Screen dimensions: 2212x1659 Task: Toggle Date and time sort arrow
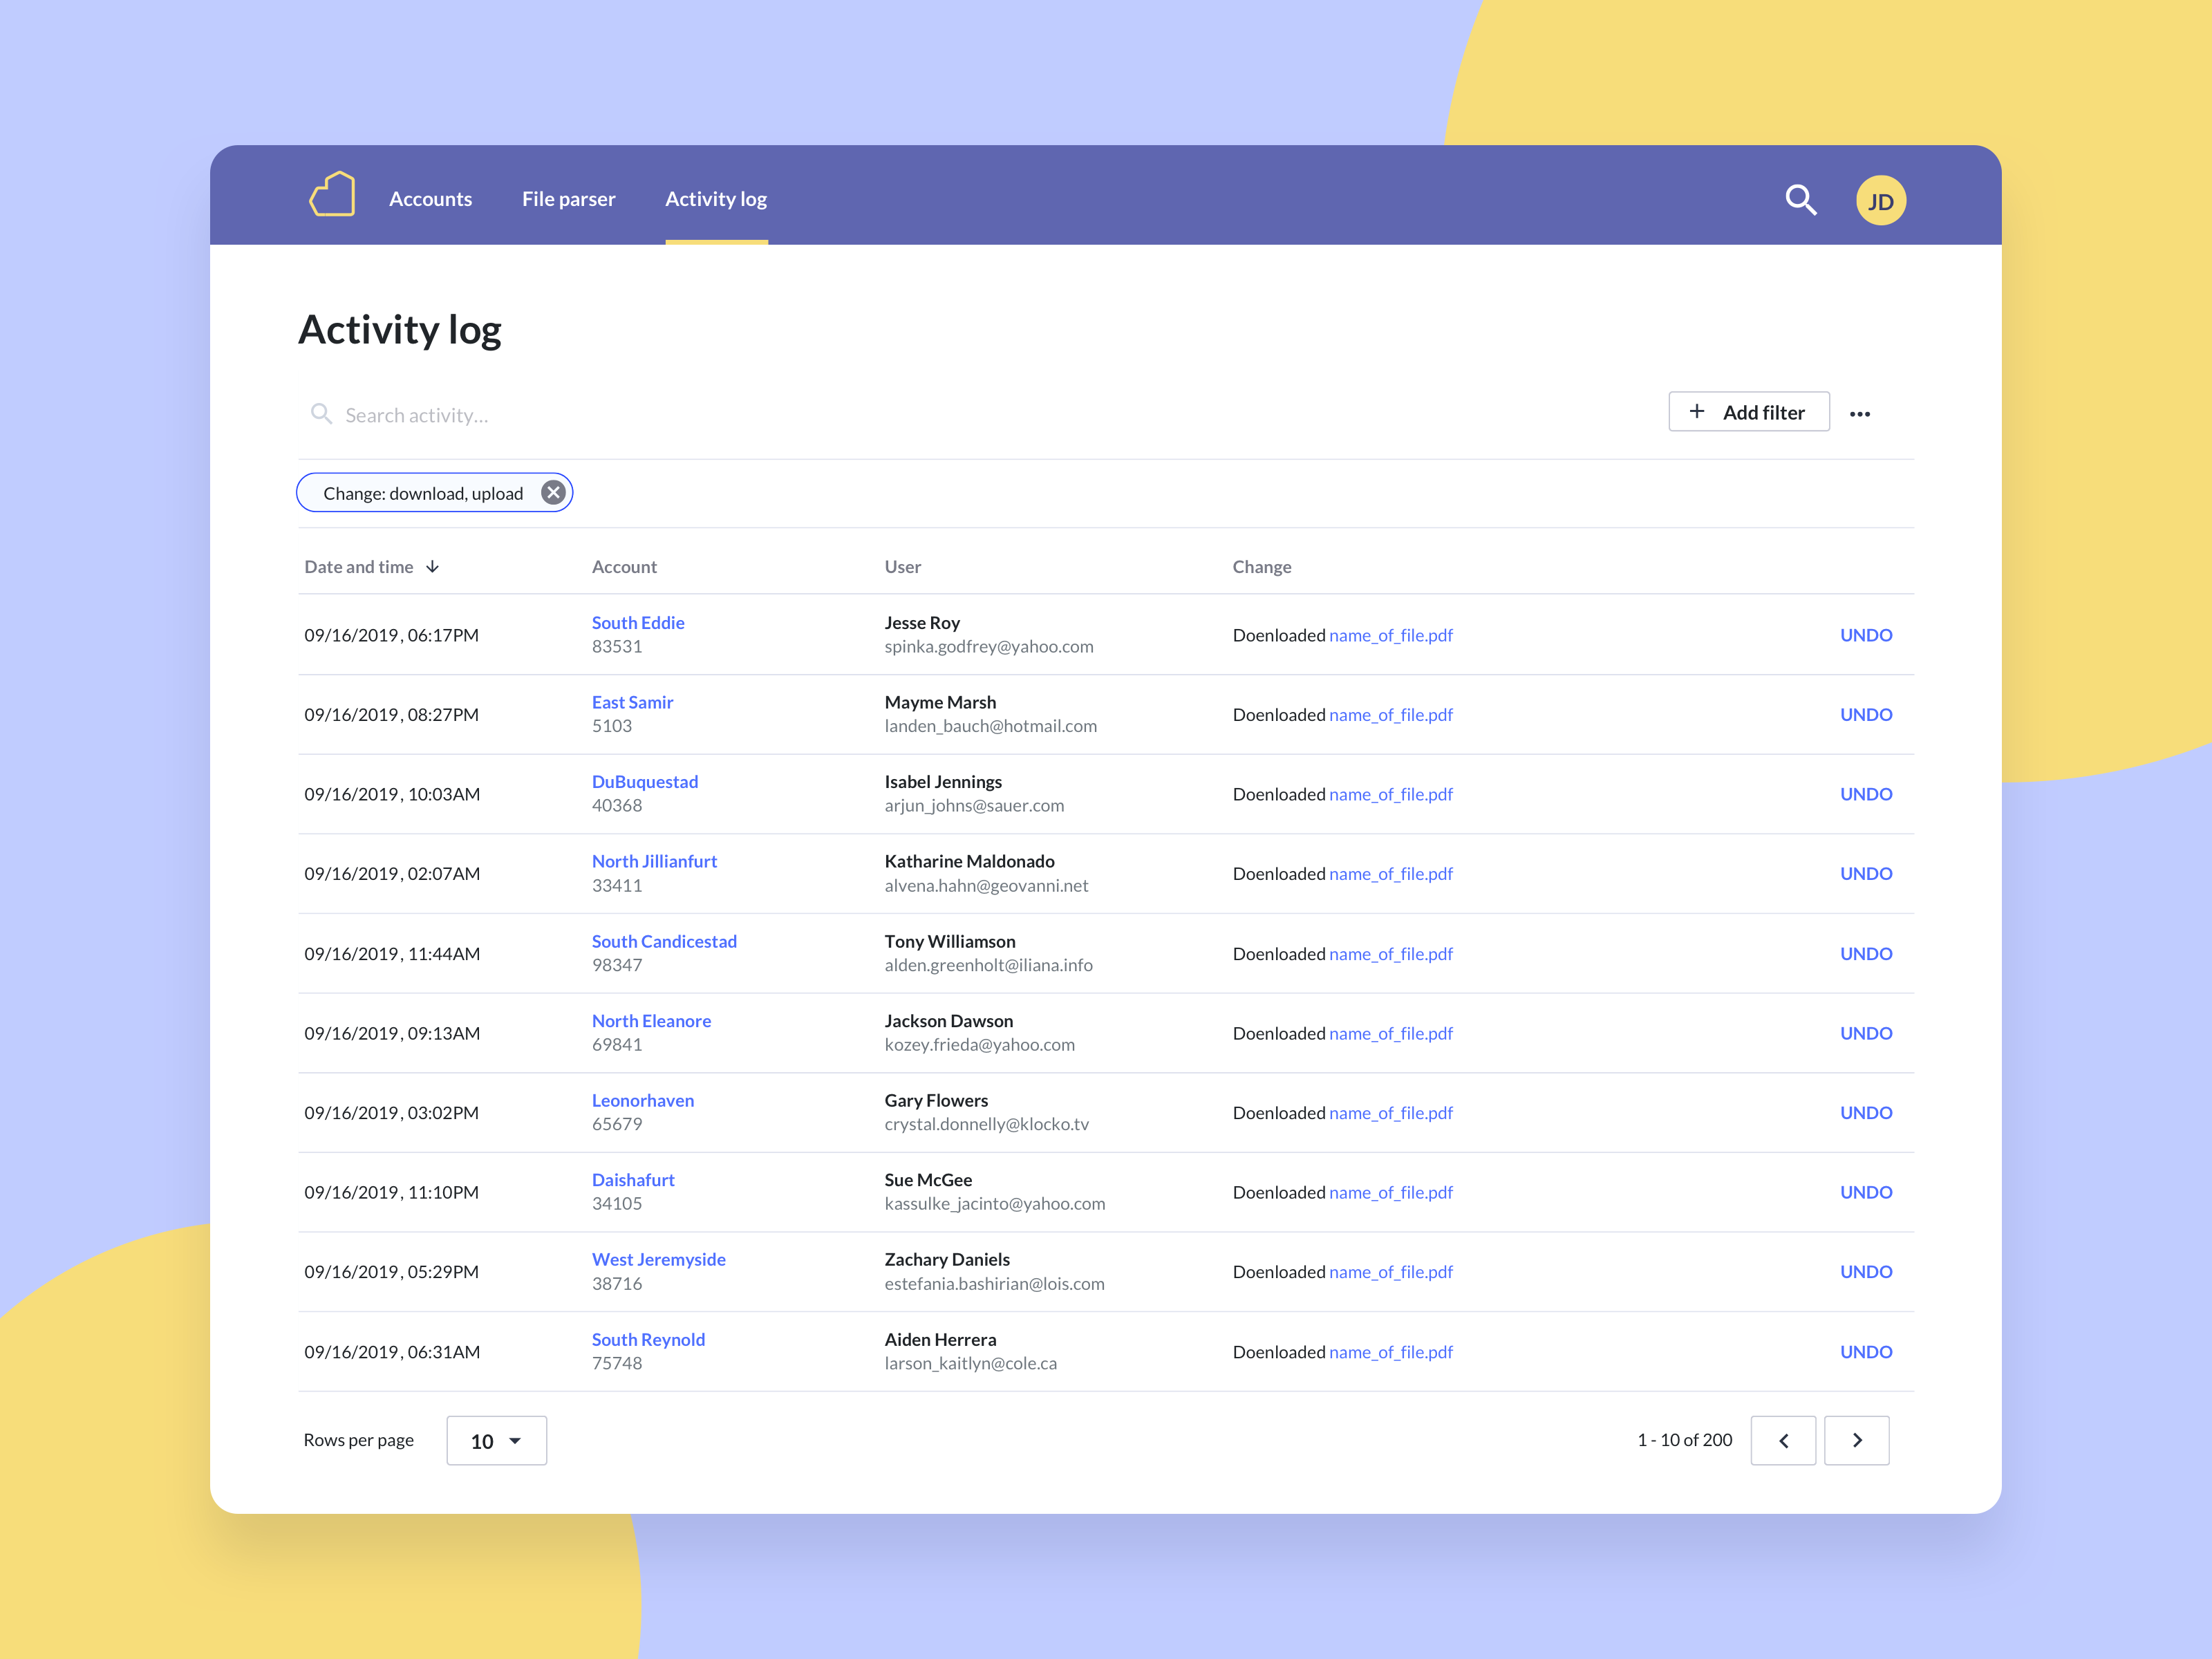432,567
